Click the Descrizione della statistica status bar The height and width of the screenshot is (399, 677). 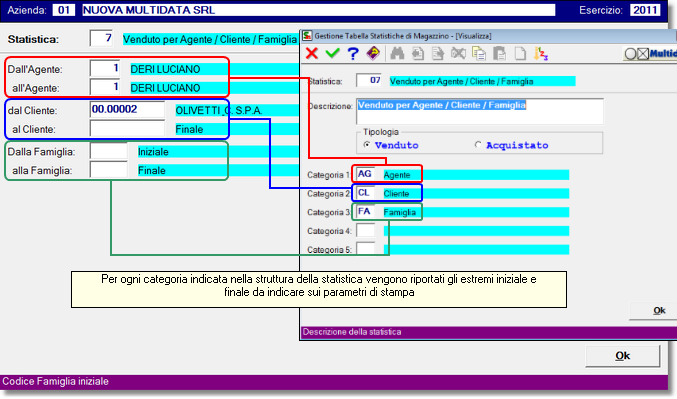point(488,332)
